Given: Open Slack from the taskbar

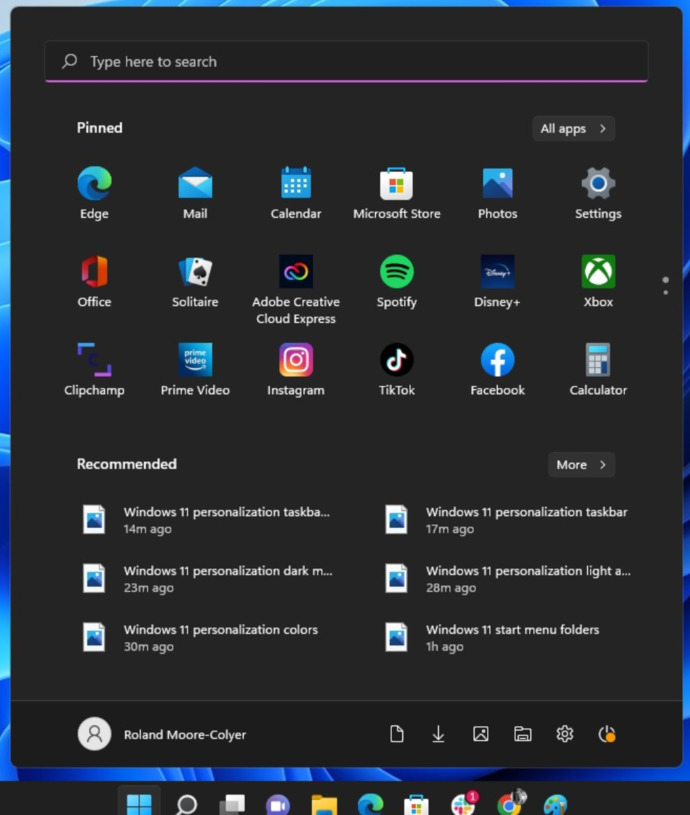Looking at the screenshot, I should [x=463, y=804].
